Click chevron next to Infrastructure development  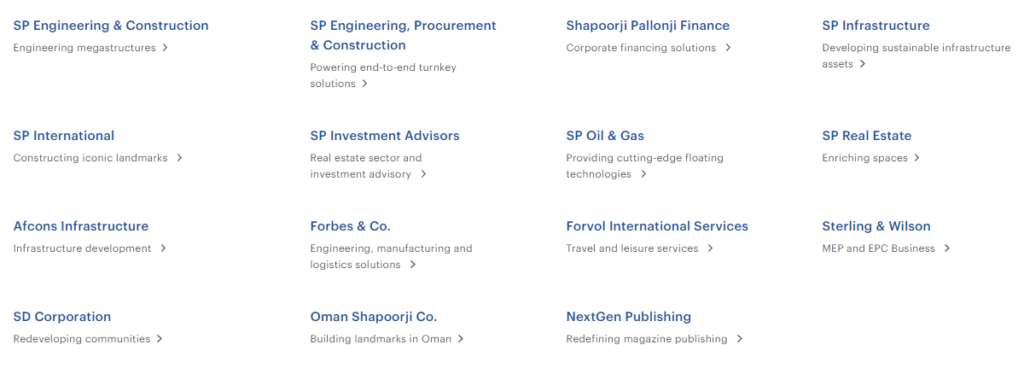pos(163,249)
